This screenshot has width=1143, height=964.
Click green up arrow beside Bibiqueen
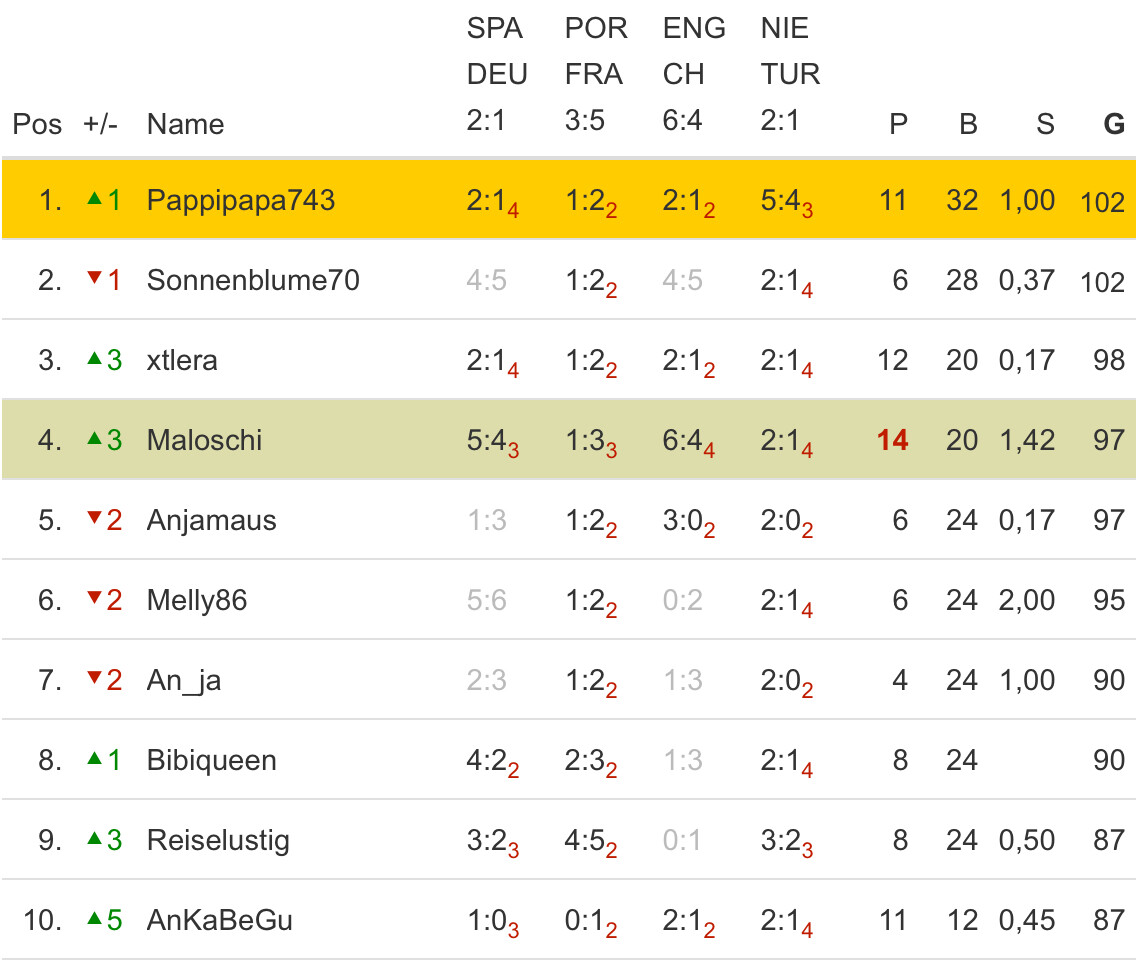95,759
